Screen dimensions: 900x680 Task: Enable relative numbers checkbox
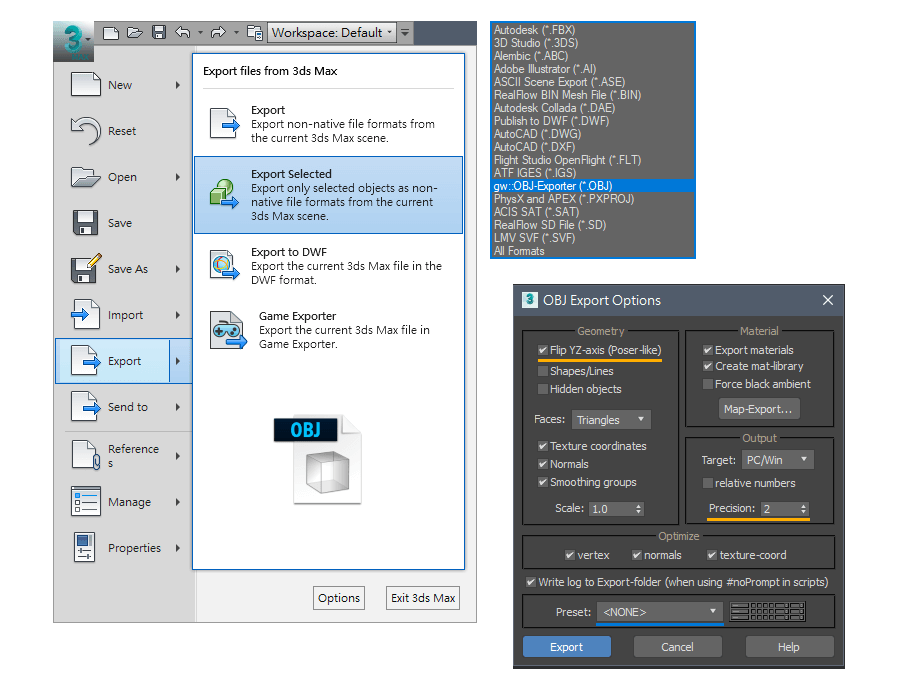point(708,483)
